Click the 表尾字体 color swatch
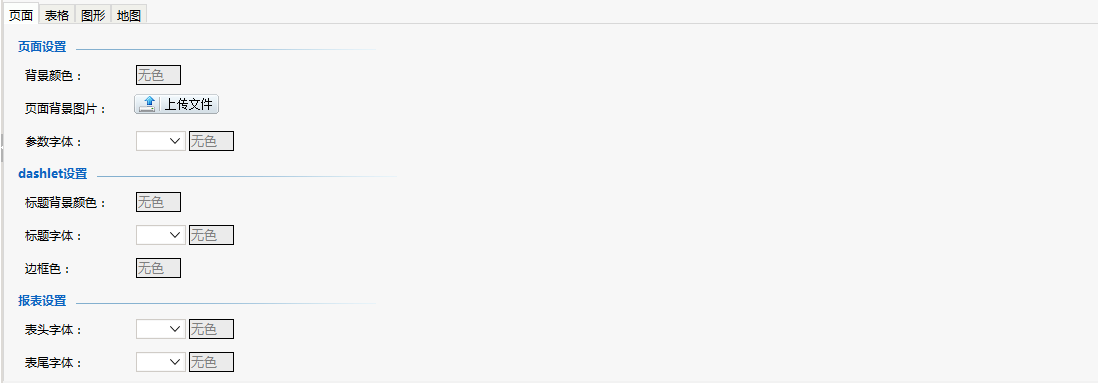1098x383 pixels. coord(211,362)
